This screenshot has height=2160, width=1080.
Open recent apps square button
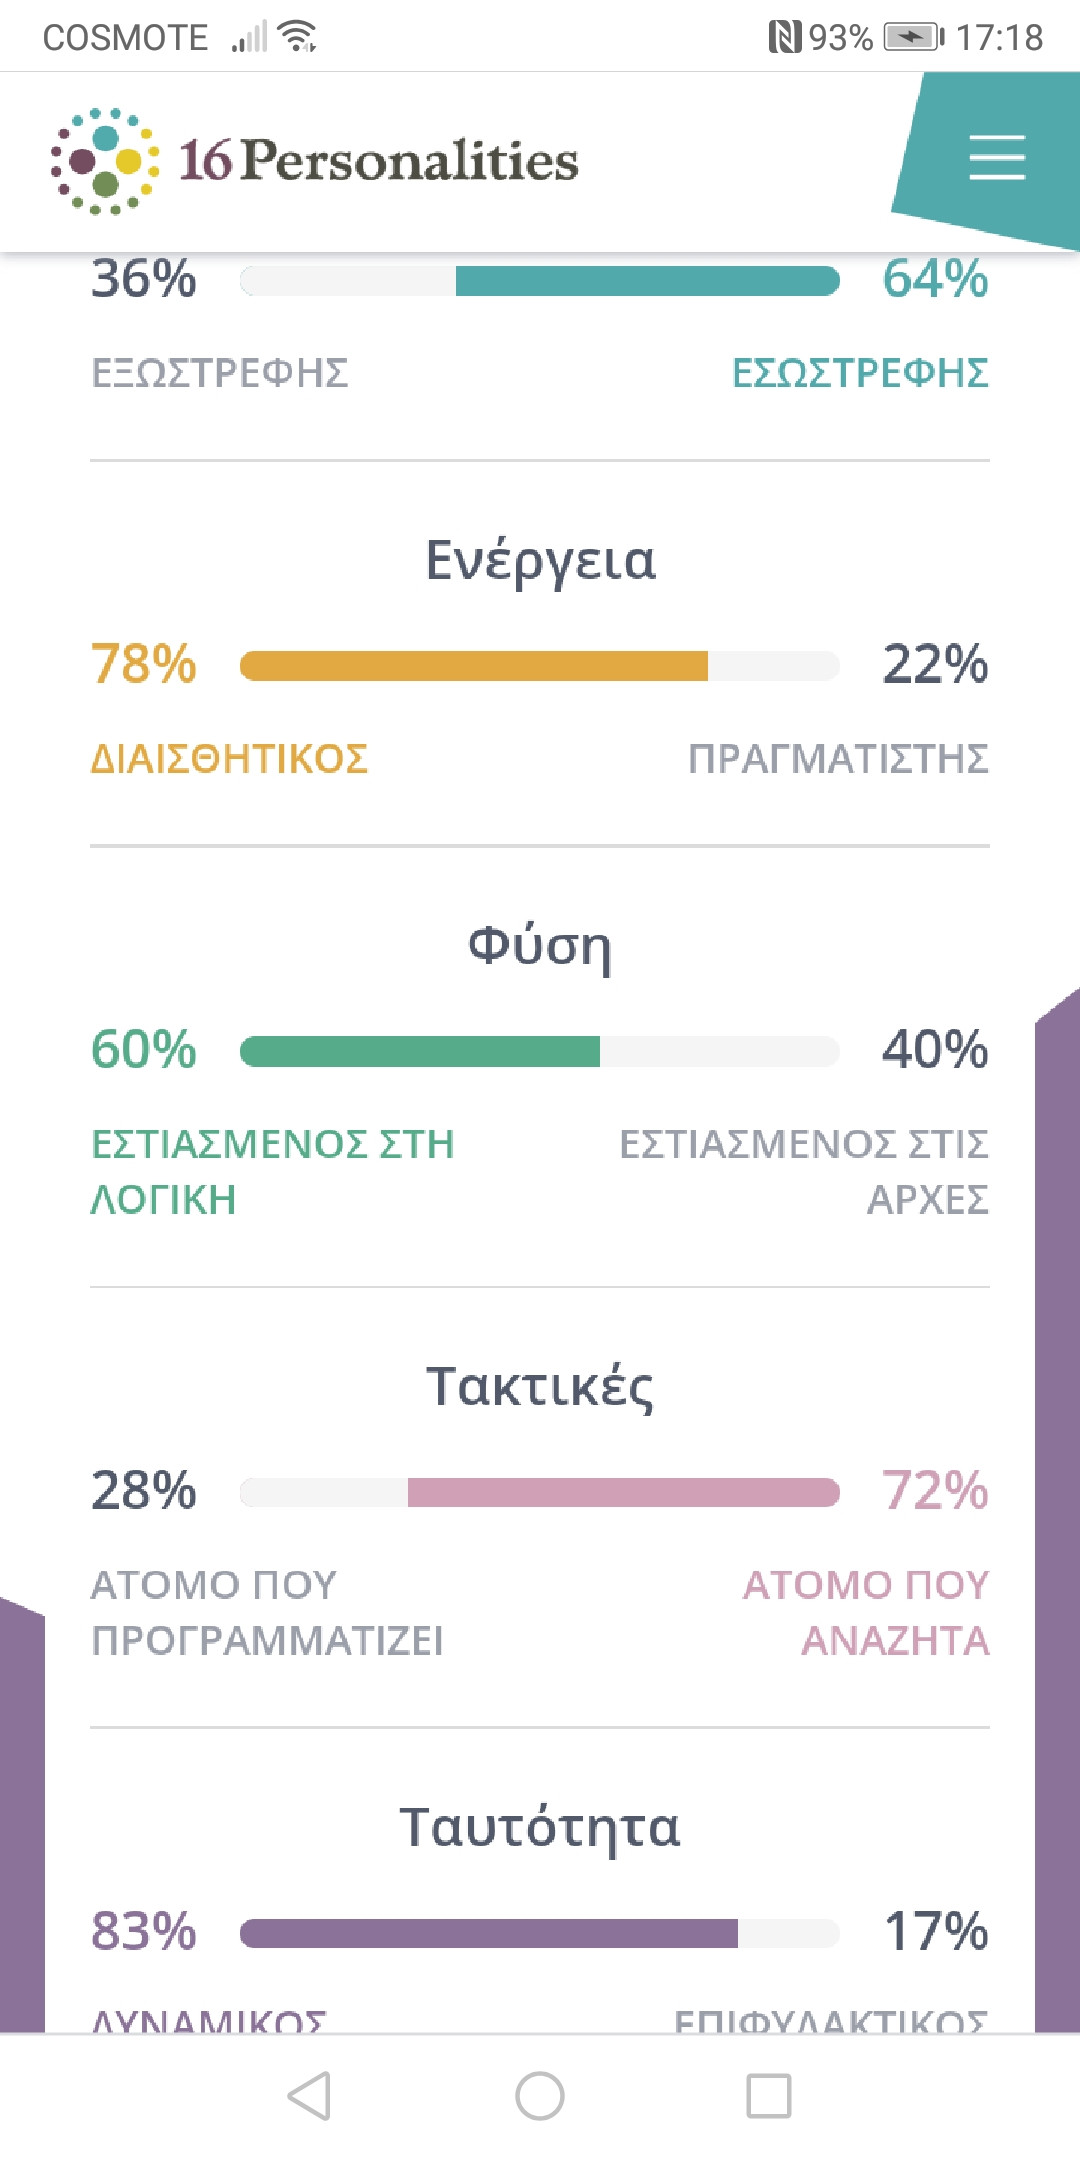tap(769, 2095)
